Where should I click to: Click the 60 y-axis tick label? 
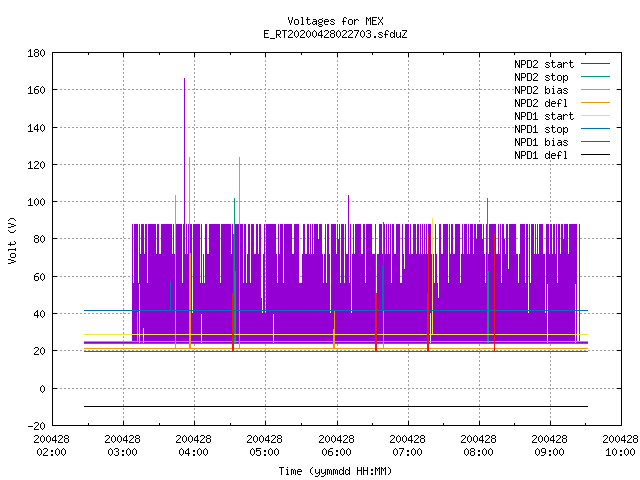39,277
